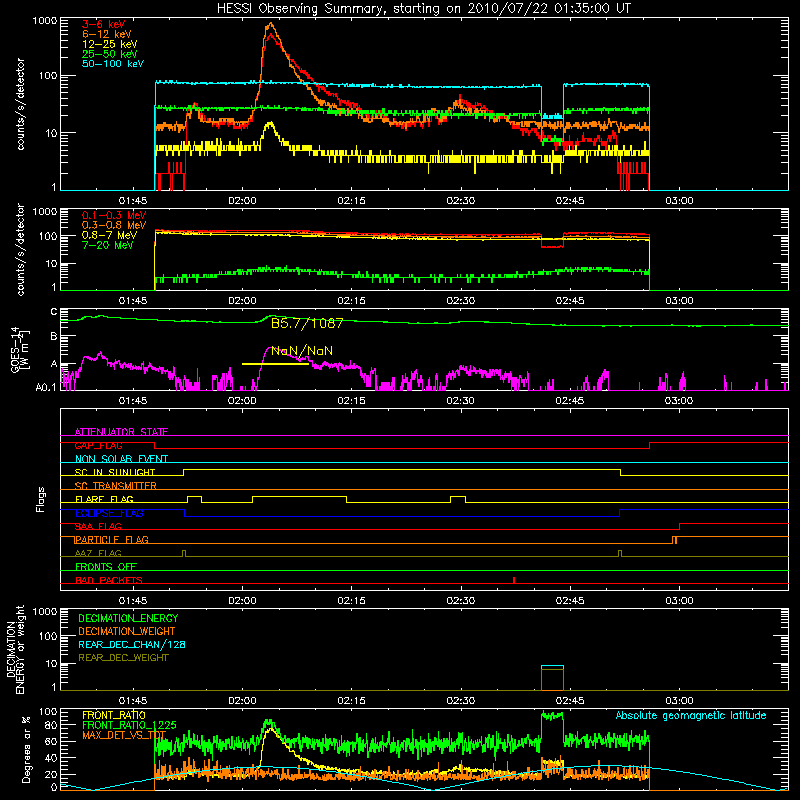Select the BAD_PACKETS flag label
Viewport: 800px width, 800px height.
tap(109, 580)
